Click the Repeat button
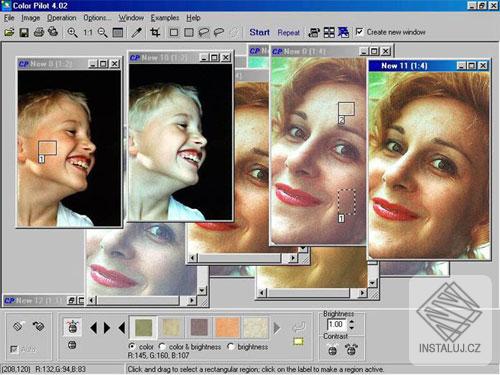500x375 pixels. point(288,32)
